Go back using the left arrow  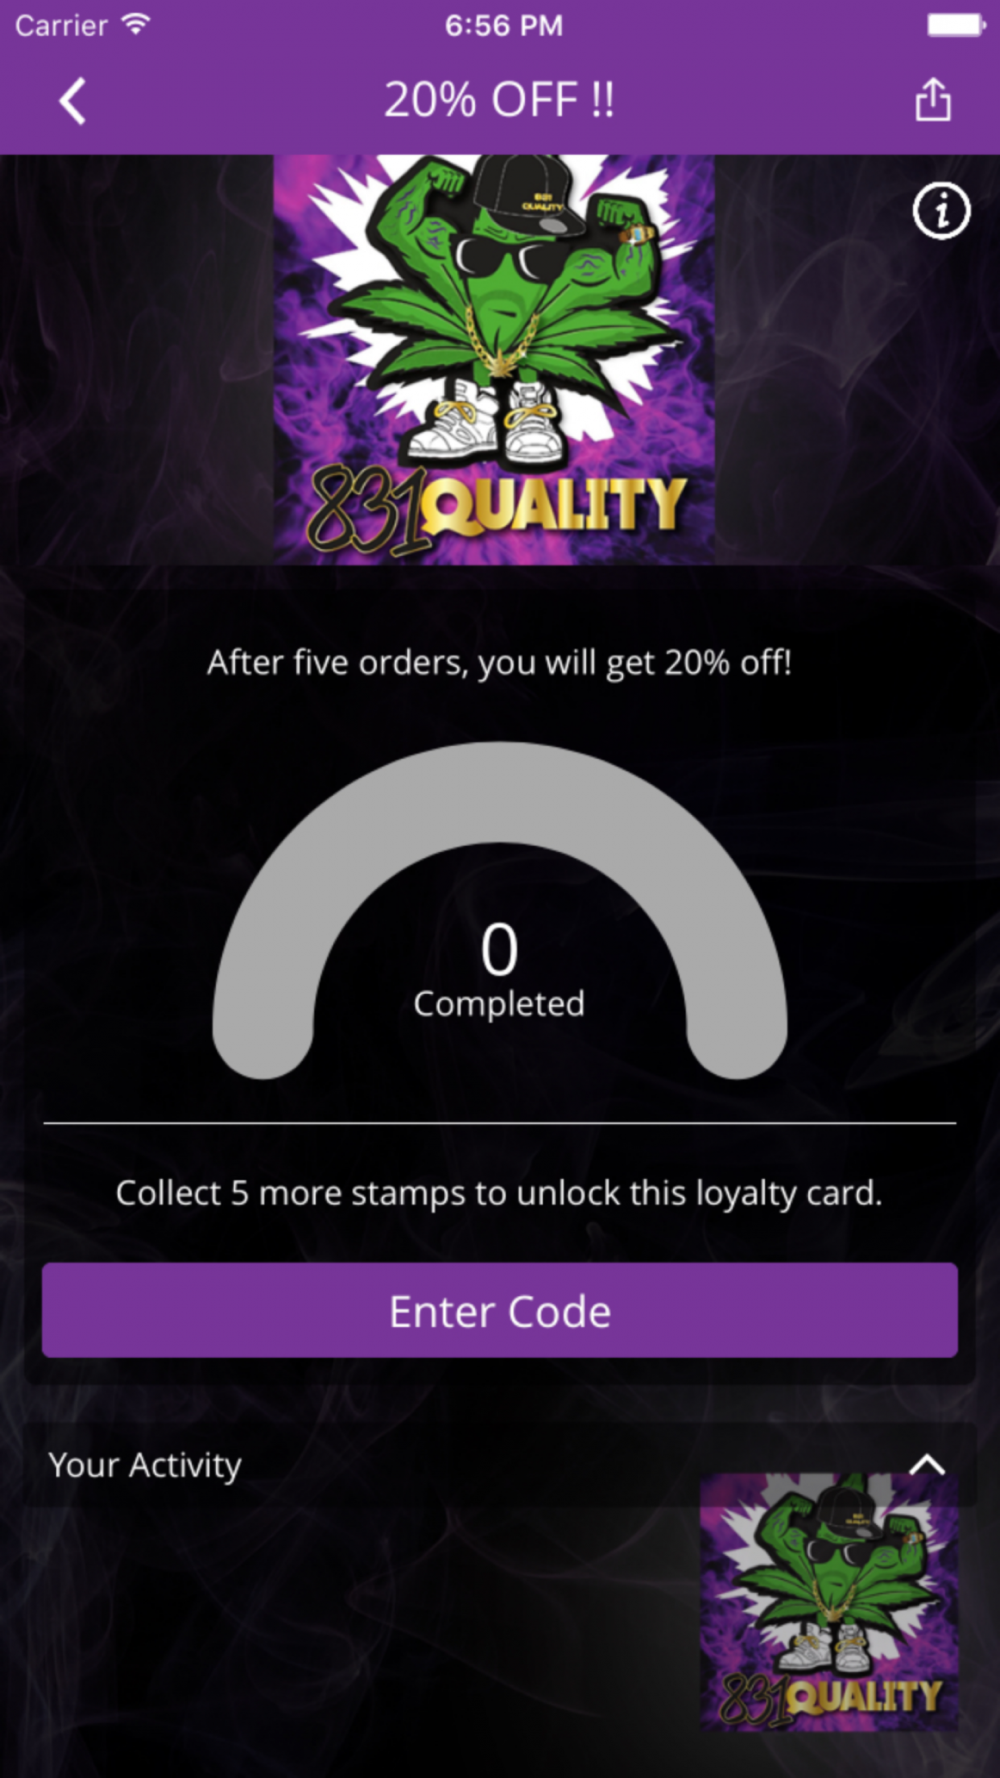coord(72,101)
